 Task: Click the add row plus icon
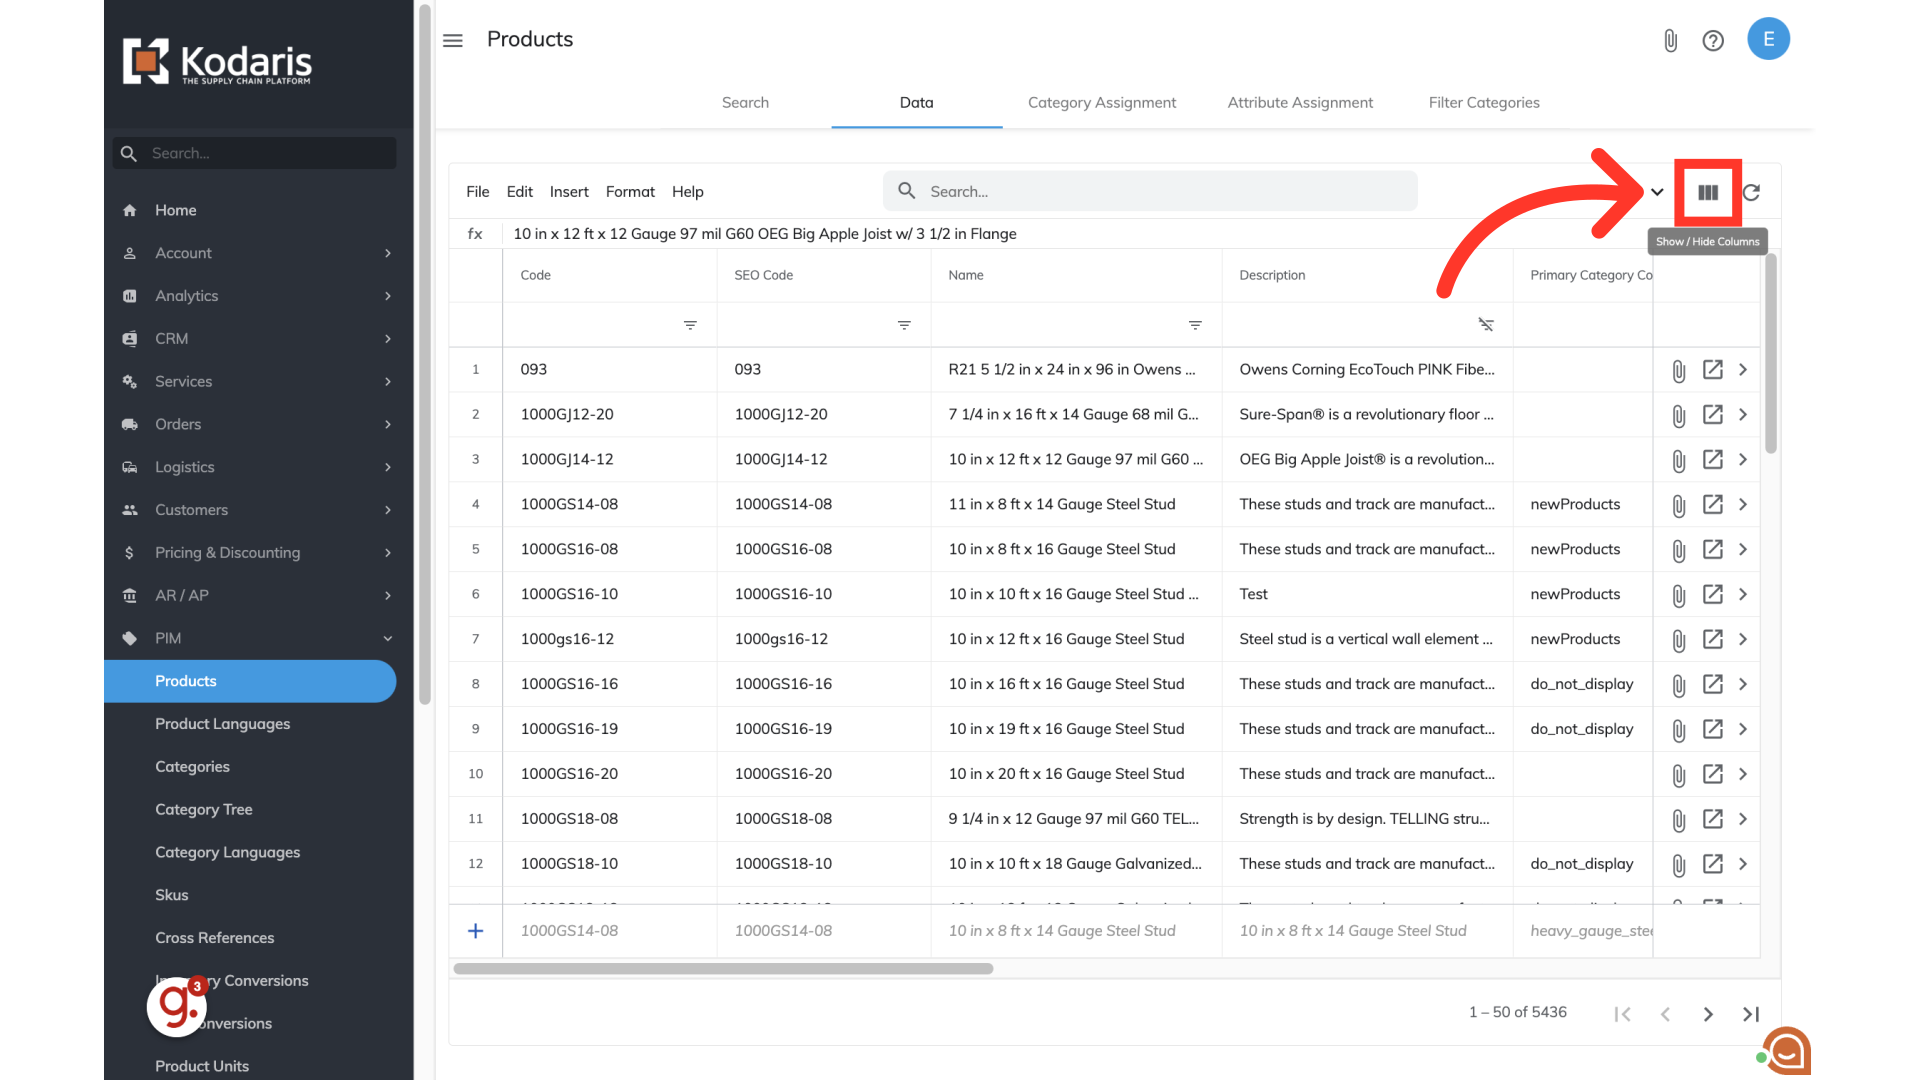pyautogui.click(x=476, y=931)
